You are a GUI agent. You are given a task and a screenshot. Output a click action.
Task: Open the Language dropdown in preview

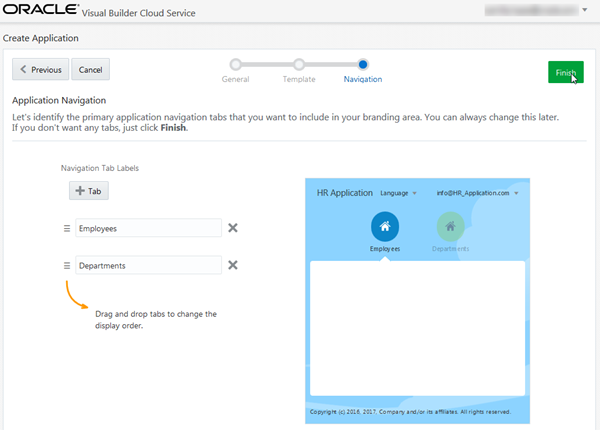coord(398,193)
